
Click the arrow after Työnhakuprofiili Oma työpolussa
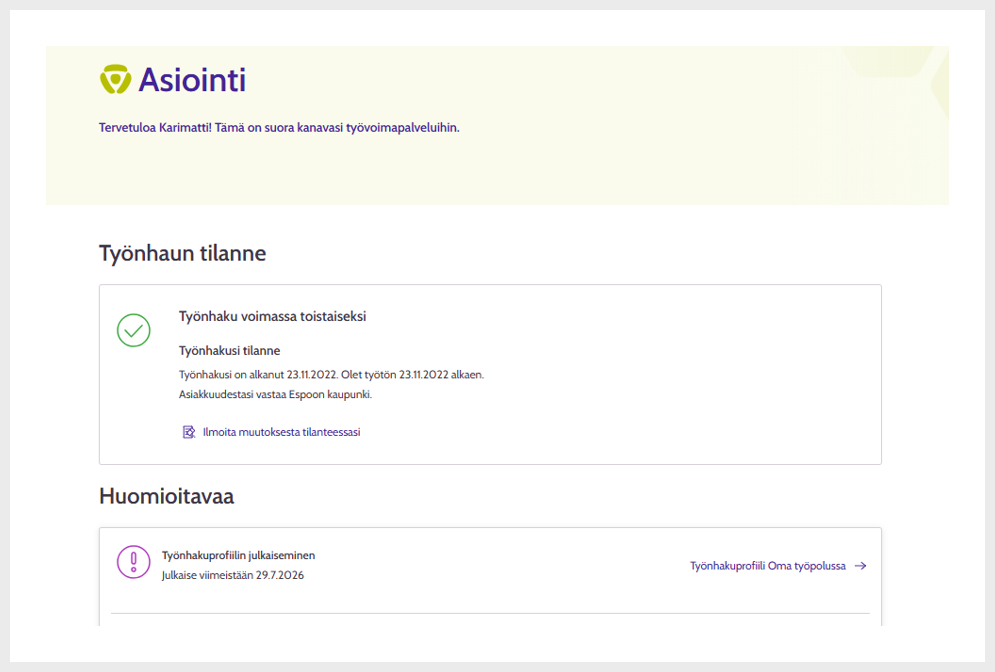tap(860, 566)
